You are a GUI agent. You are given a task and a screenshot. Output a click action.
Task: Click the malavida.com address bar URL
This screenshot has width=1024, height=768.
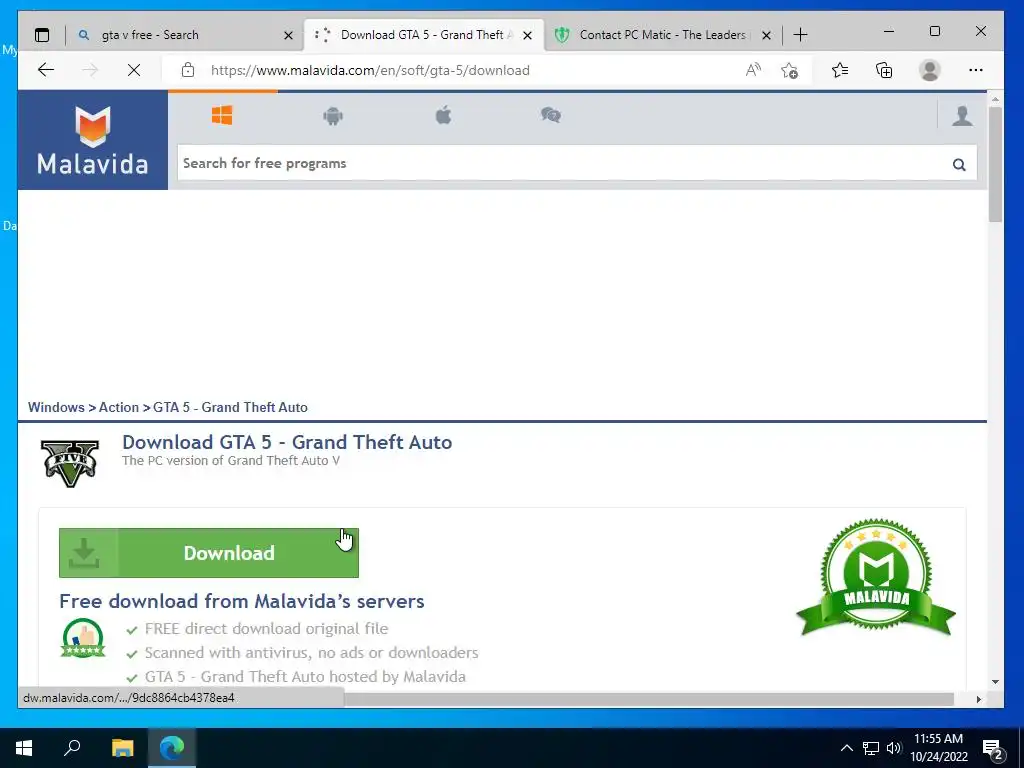click(370, 71)
